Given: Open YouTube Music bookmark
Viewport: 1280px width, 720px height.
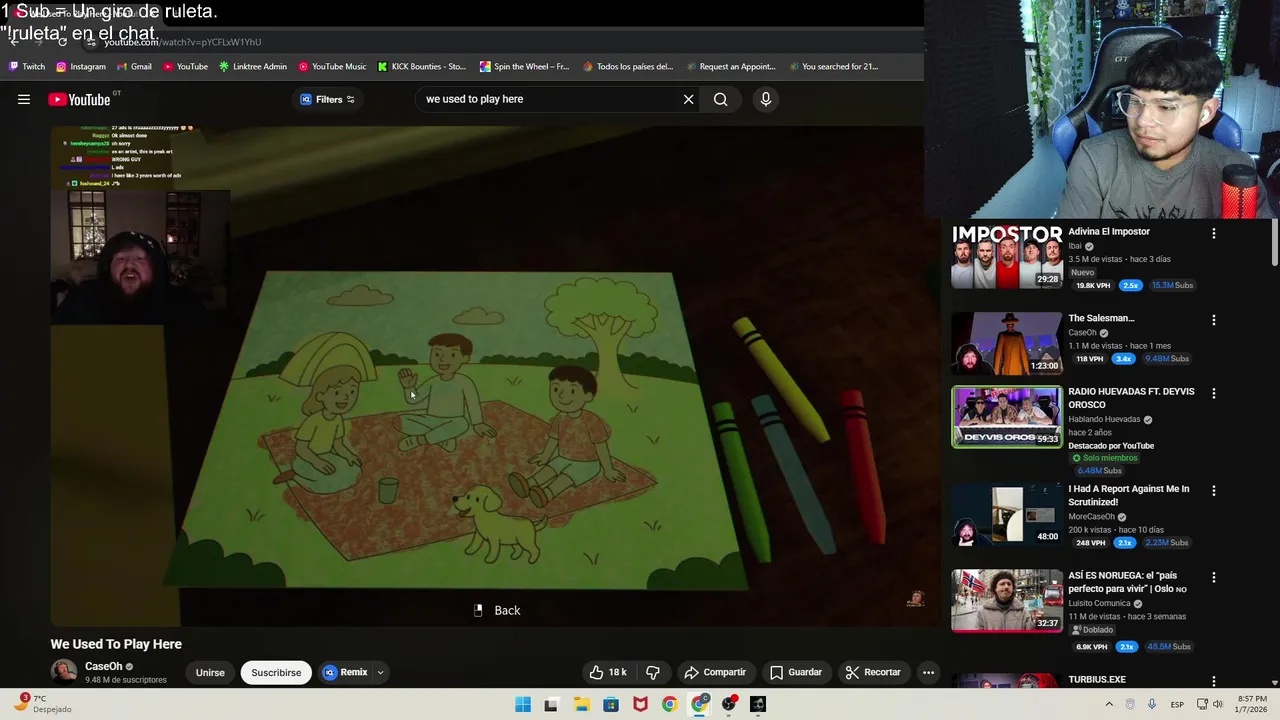Looking at the screenshot, I should 332,67.
